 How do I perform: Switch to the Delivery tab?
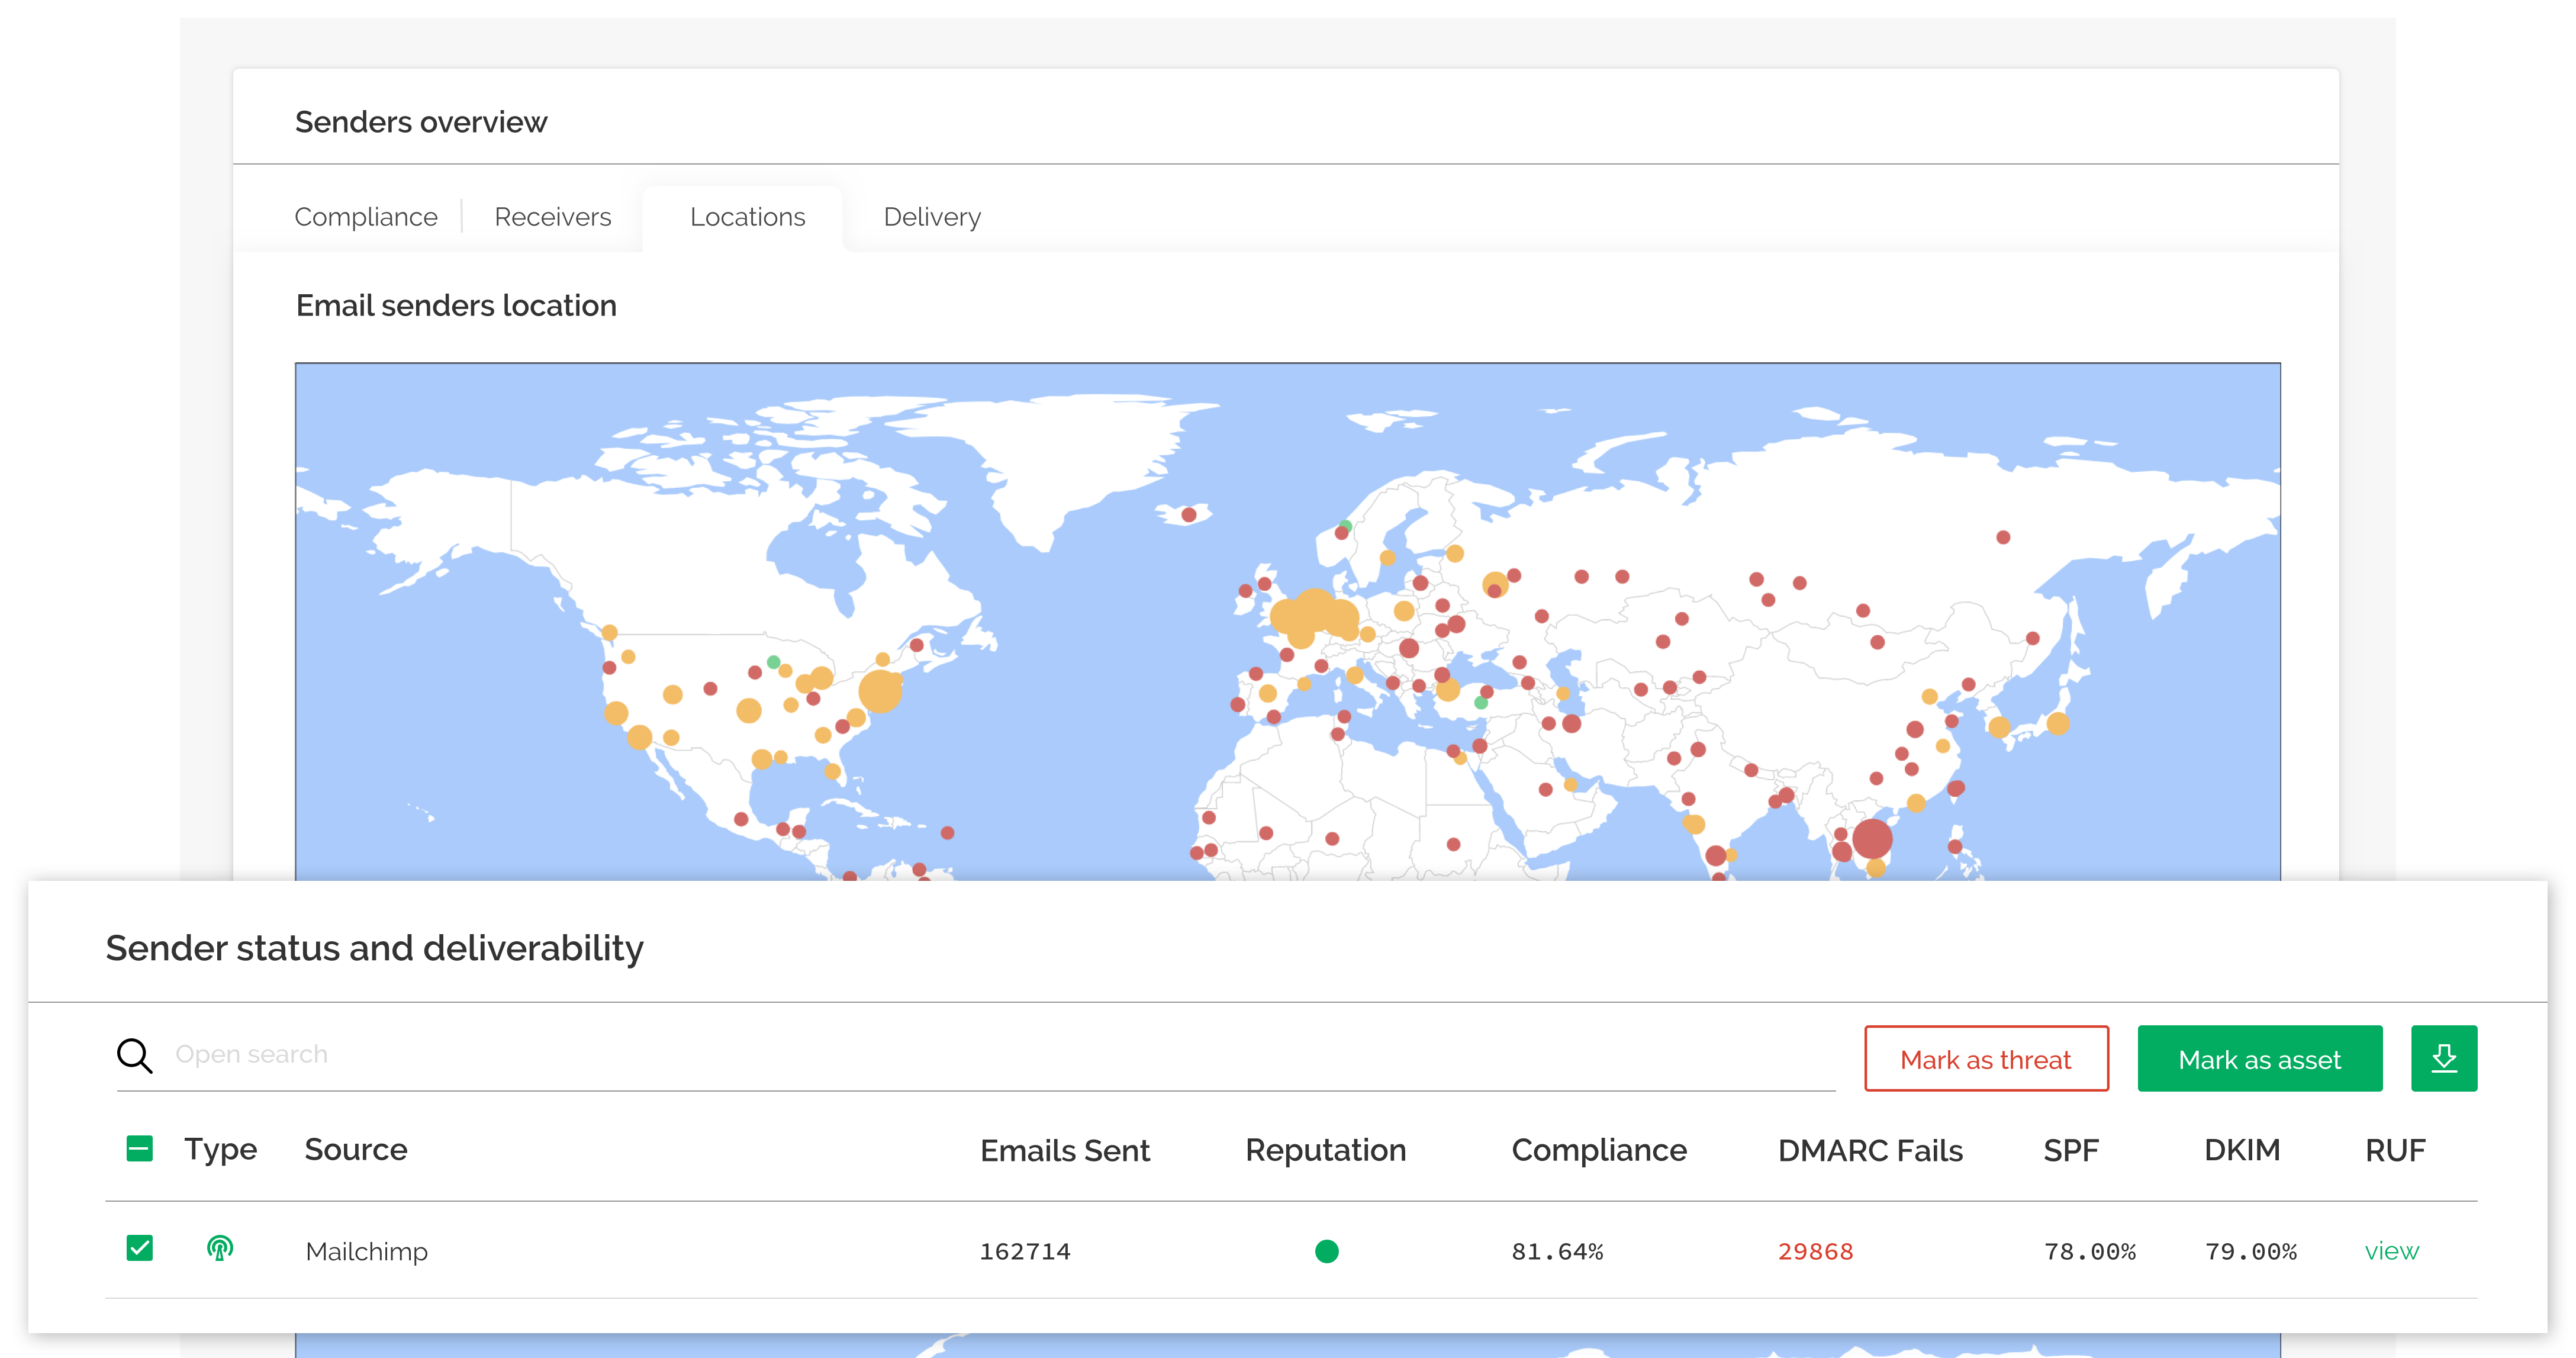coord(931,216)
